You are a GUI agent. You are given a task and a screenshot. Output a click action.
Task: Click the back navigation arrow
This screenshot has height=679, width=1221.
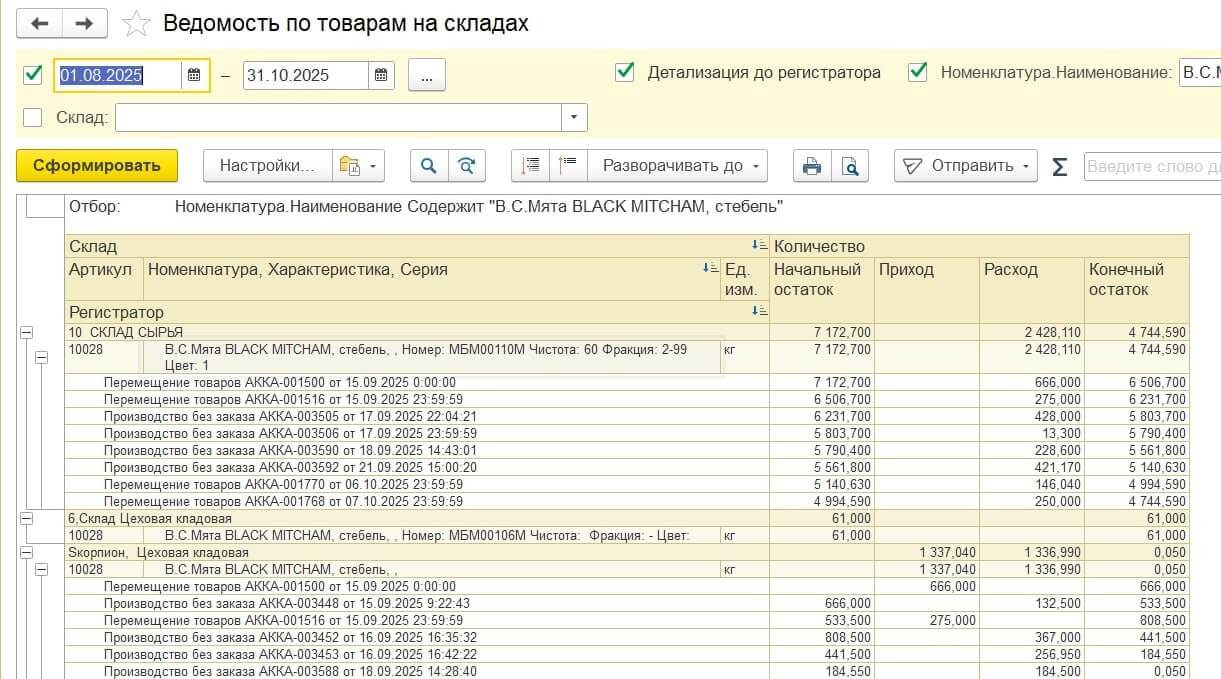[40, 23]
